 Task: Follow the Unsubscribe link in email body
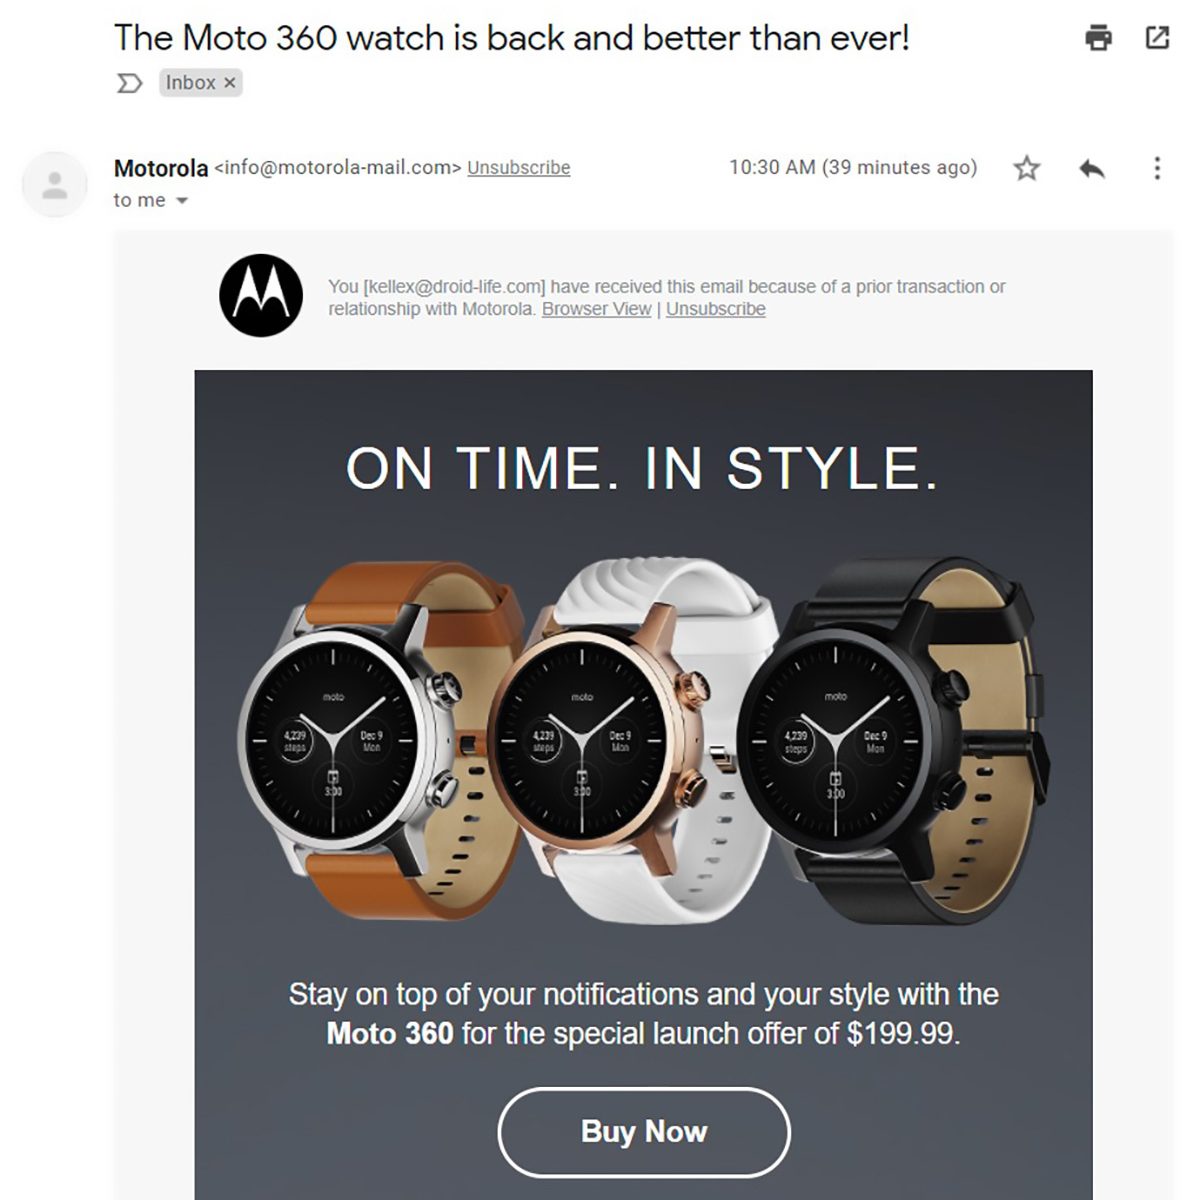716,309
